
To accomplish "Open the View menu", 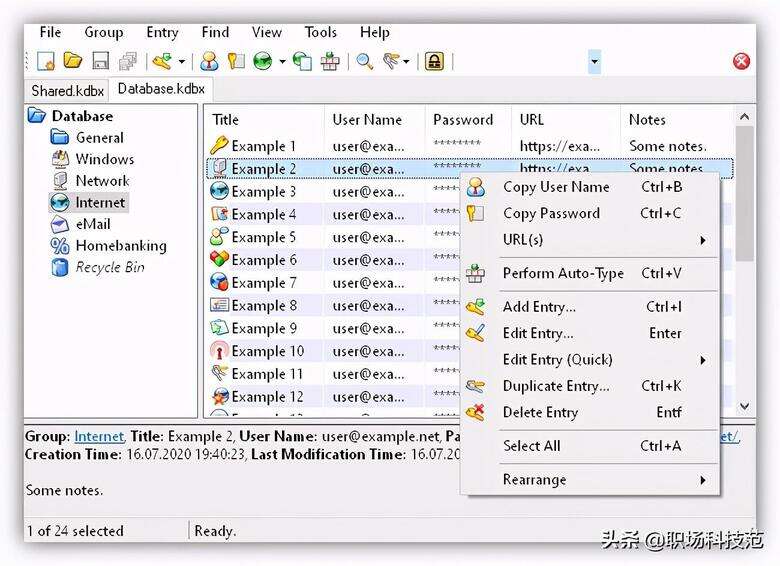I will tap(267, 32).
